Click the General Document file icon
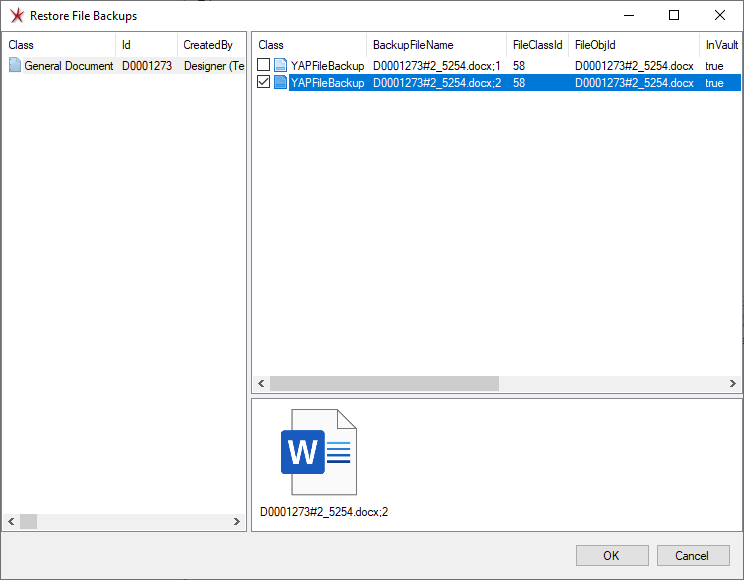The width and height of the screenshot is (744, 580). pyautogui.click(x=15, y=66)
